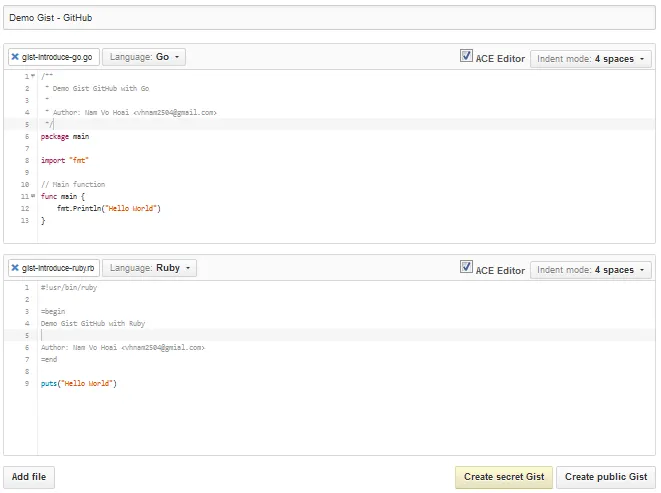Remove the gist-introduce-ruby.rb file

tap(15, 268)
